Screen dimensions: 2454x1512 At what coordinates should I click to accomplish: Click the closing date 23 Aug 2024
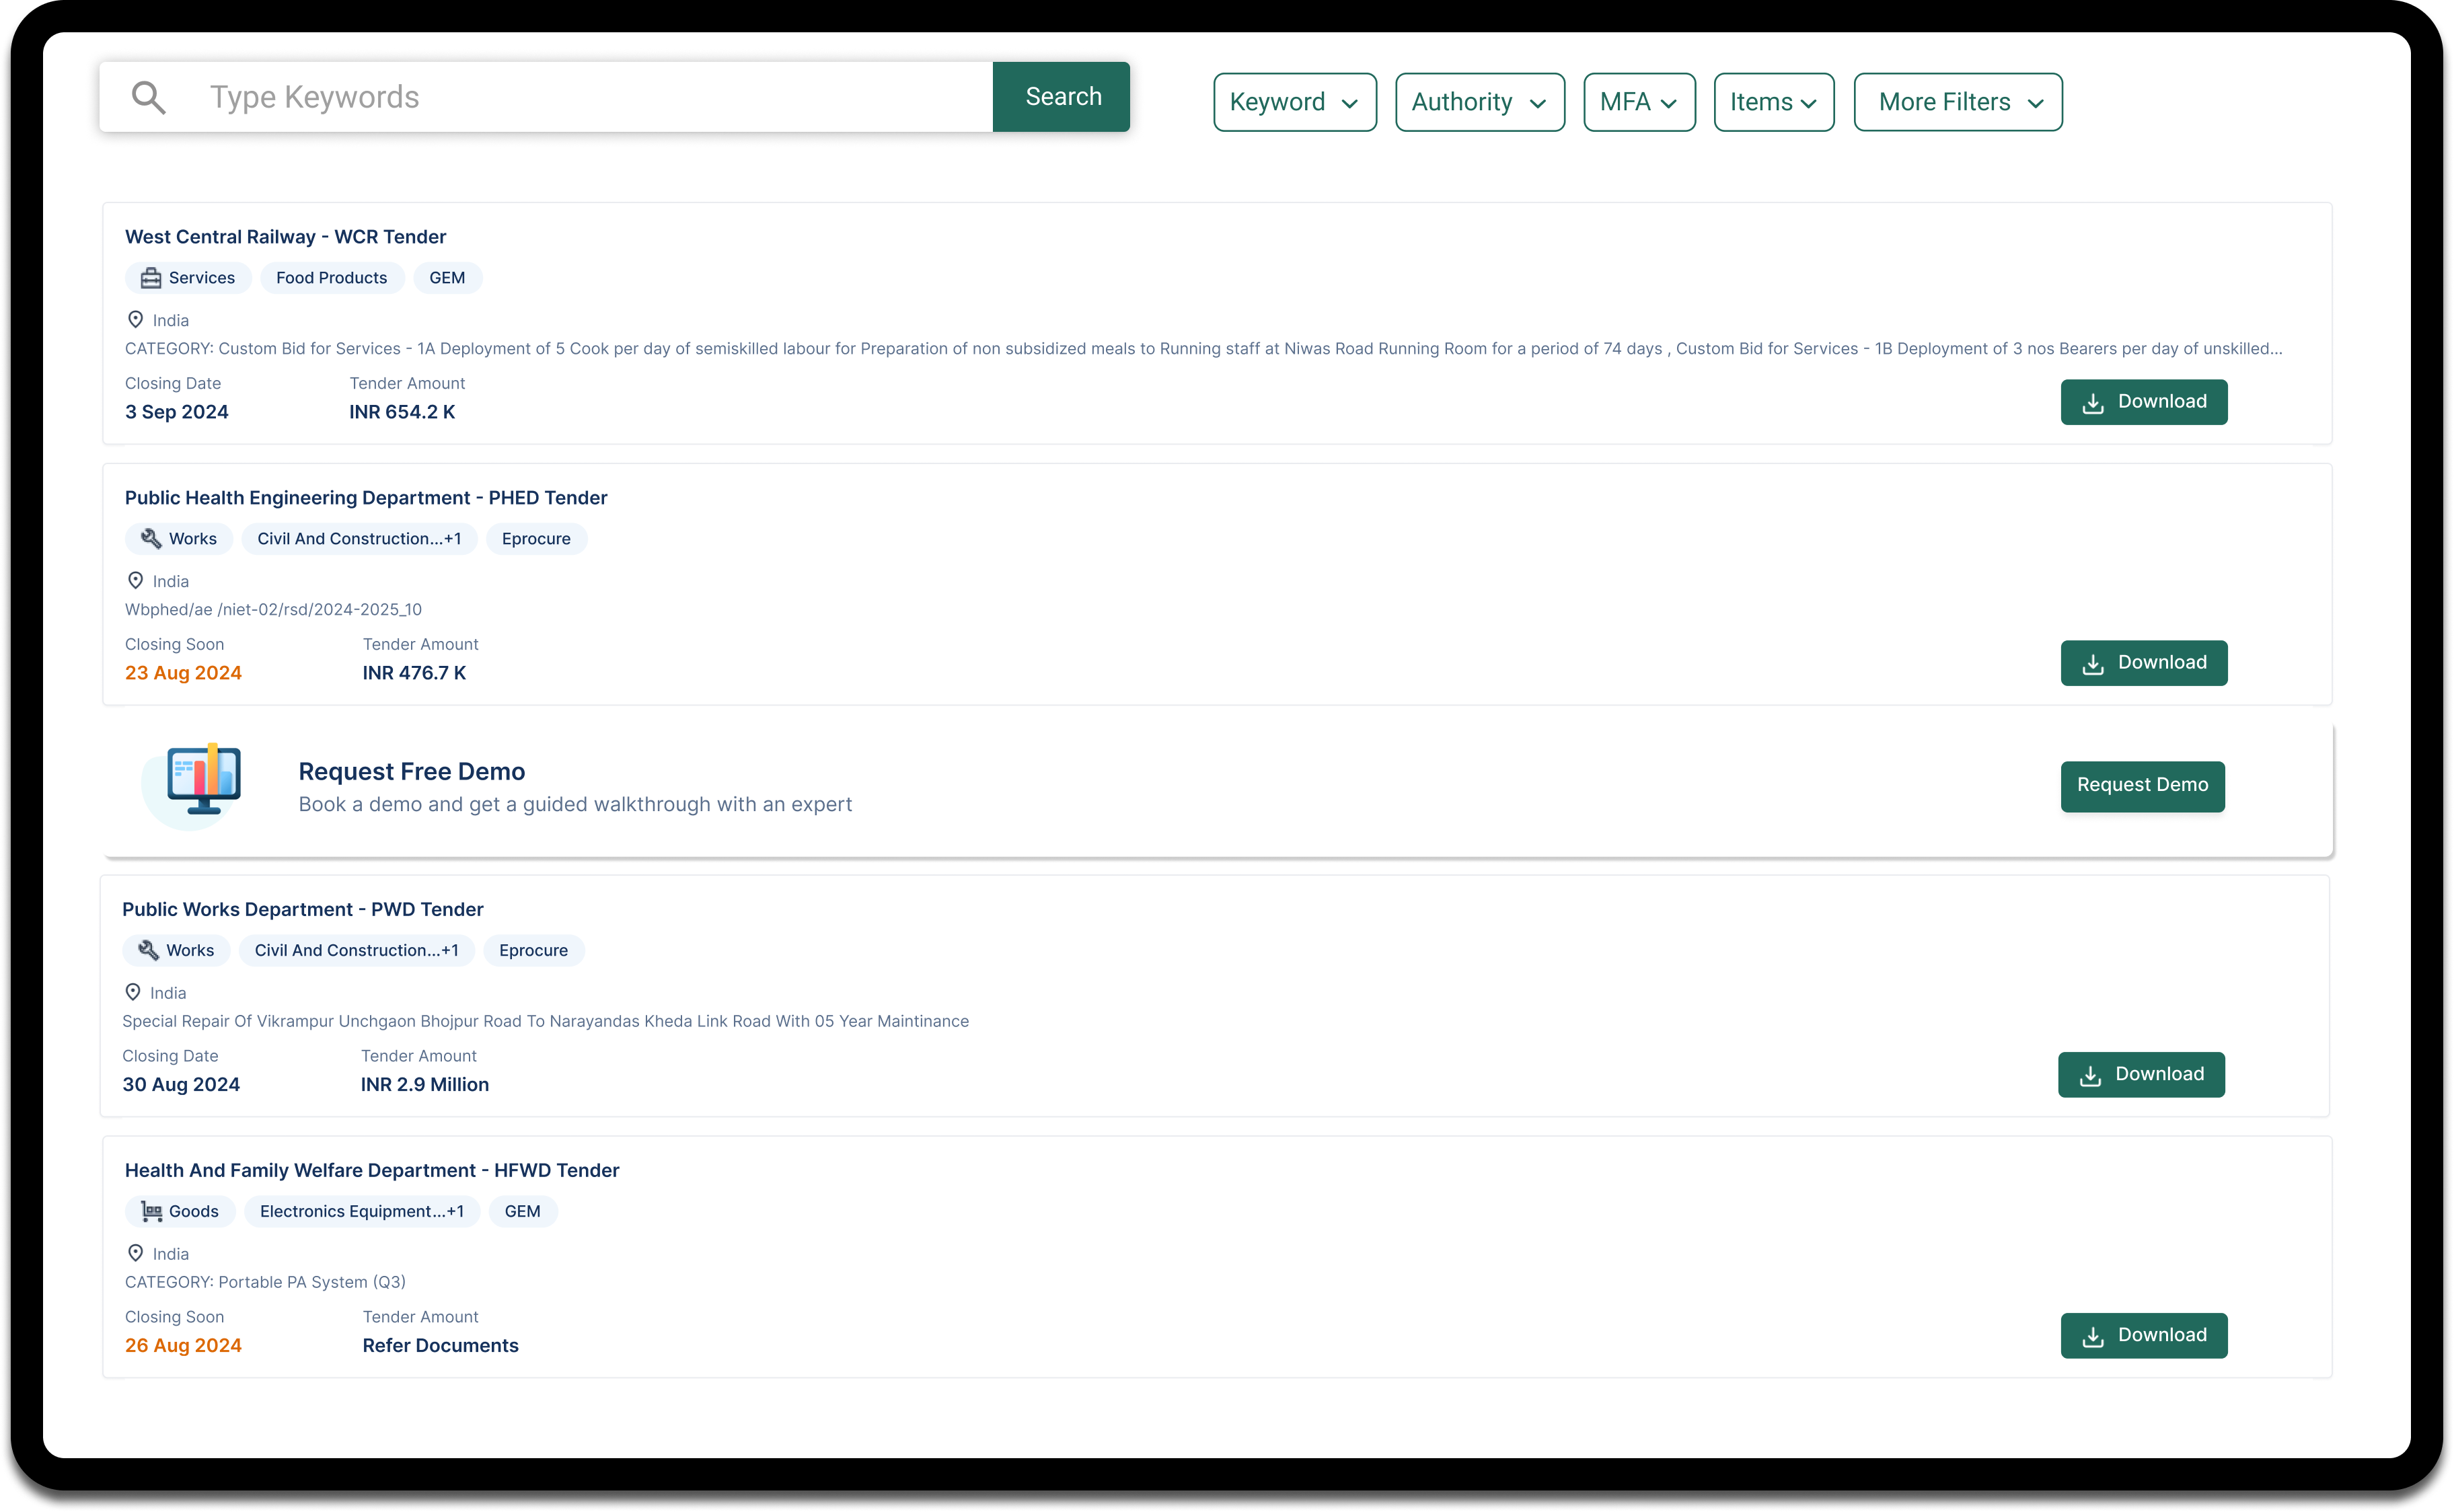[183, 673]
